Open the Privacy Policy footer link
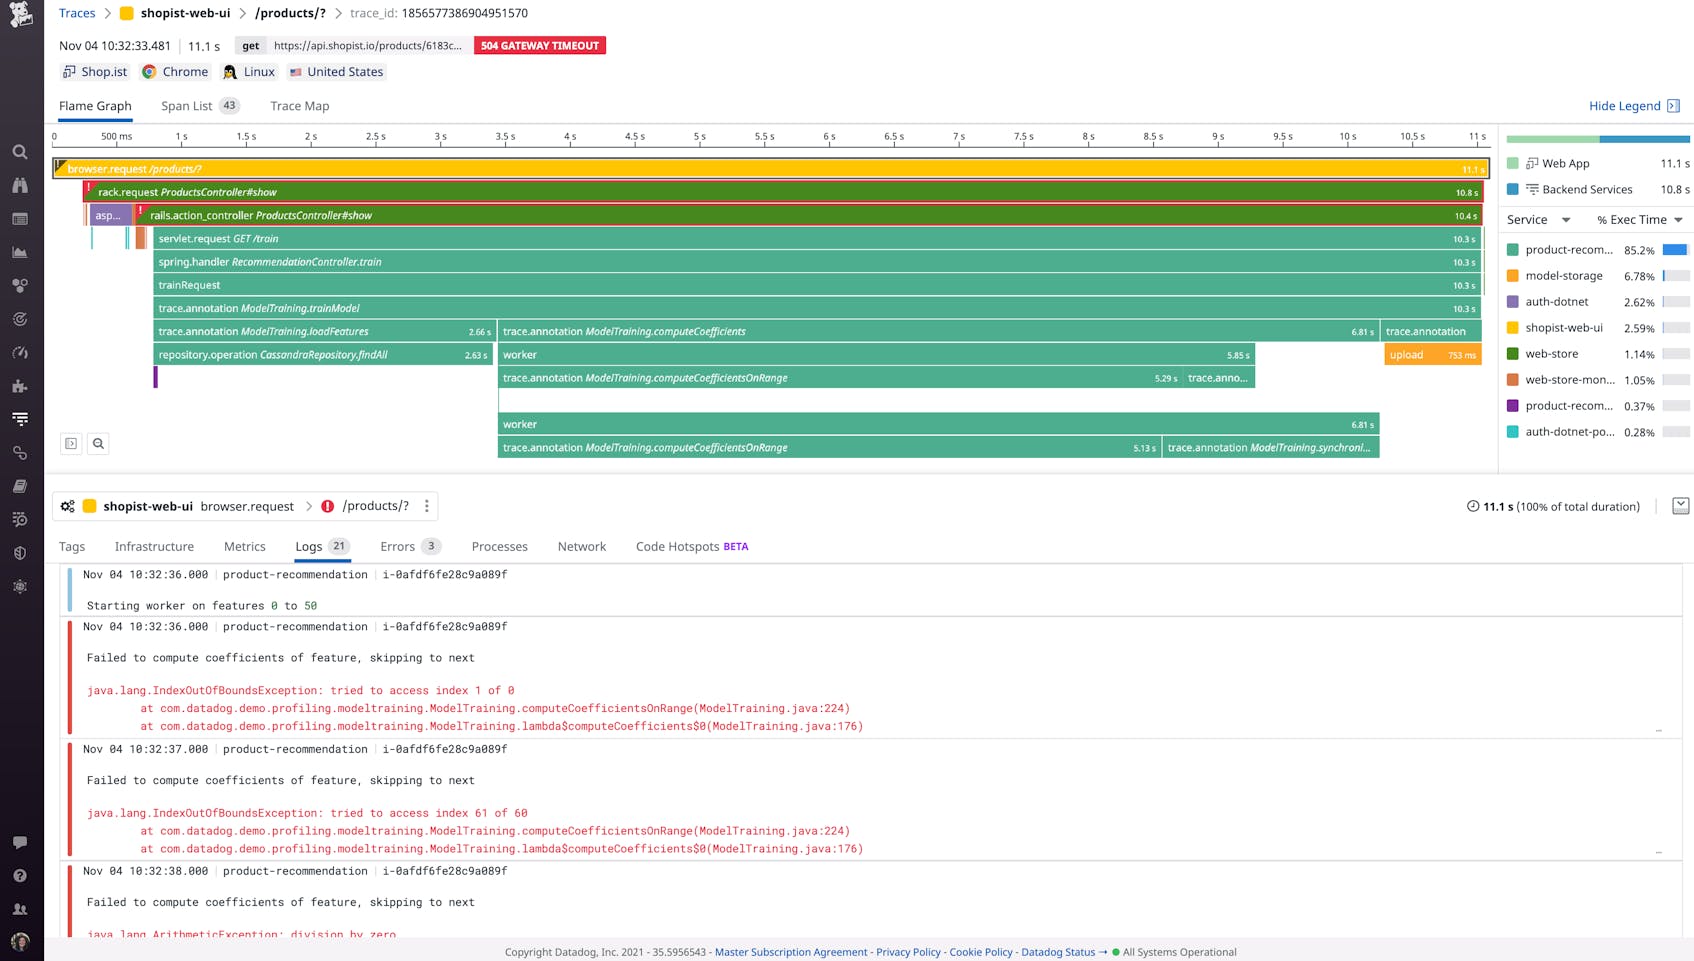The height and width of the screenshot is (961, 1694). pyautogui.click(x=908, y=952)
